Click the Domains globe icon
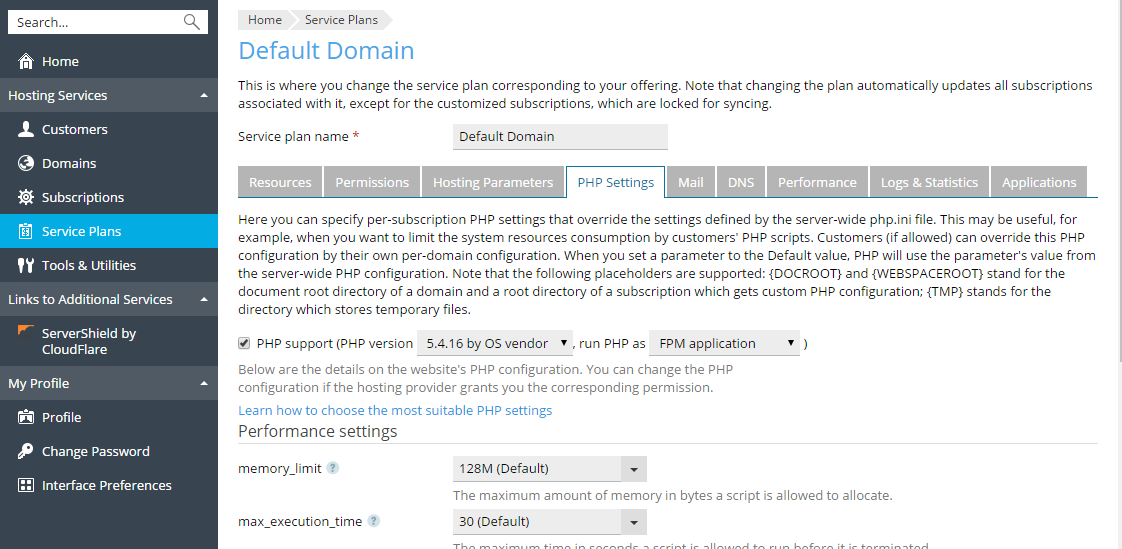Viewport: 1122px width, 549px height. 26,163
